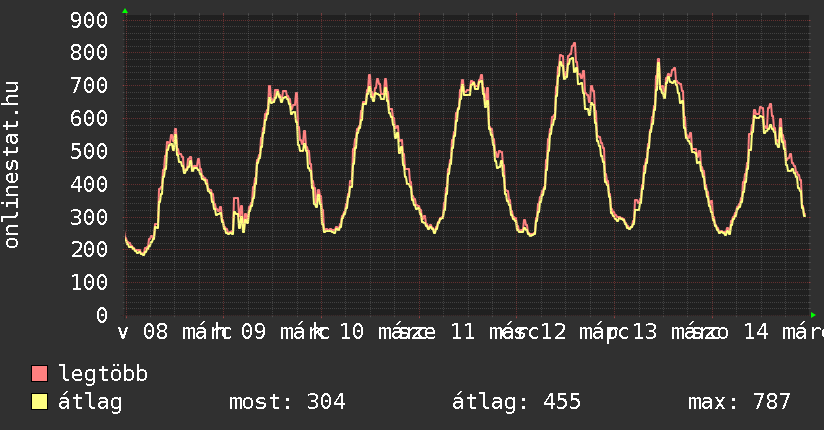Click the onlinestat.hu vertical watermark text

click(13, 166)
